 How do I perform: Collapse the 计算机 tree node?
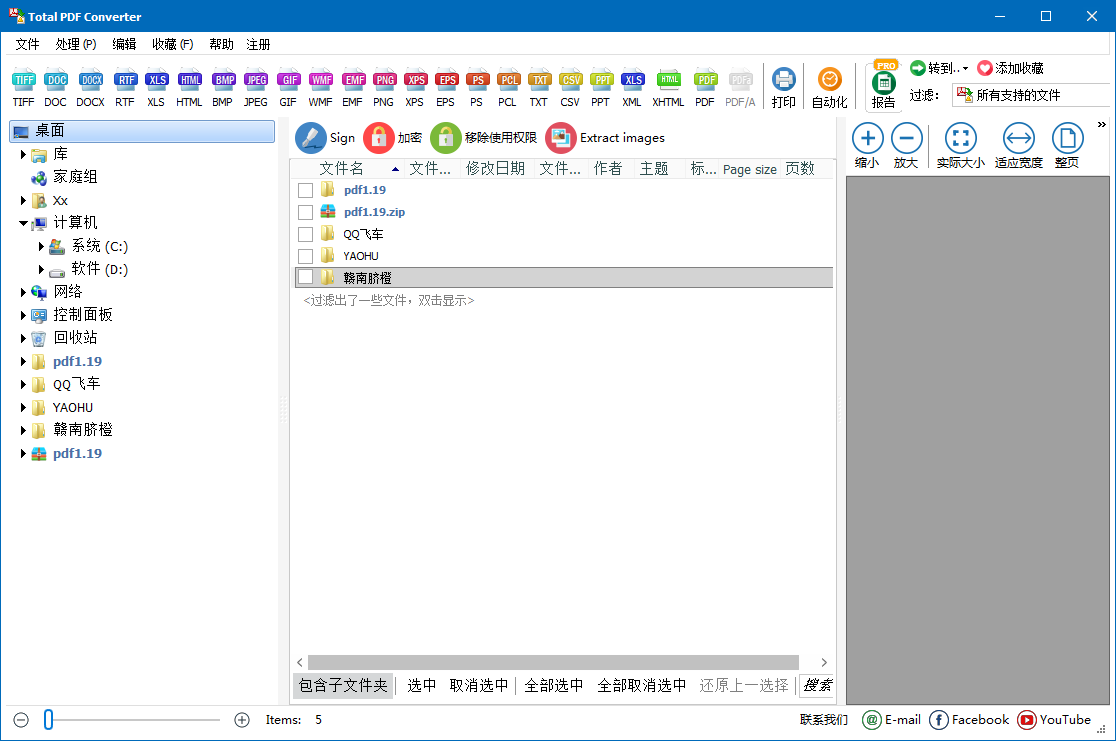pos(23,224)
